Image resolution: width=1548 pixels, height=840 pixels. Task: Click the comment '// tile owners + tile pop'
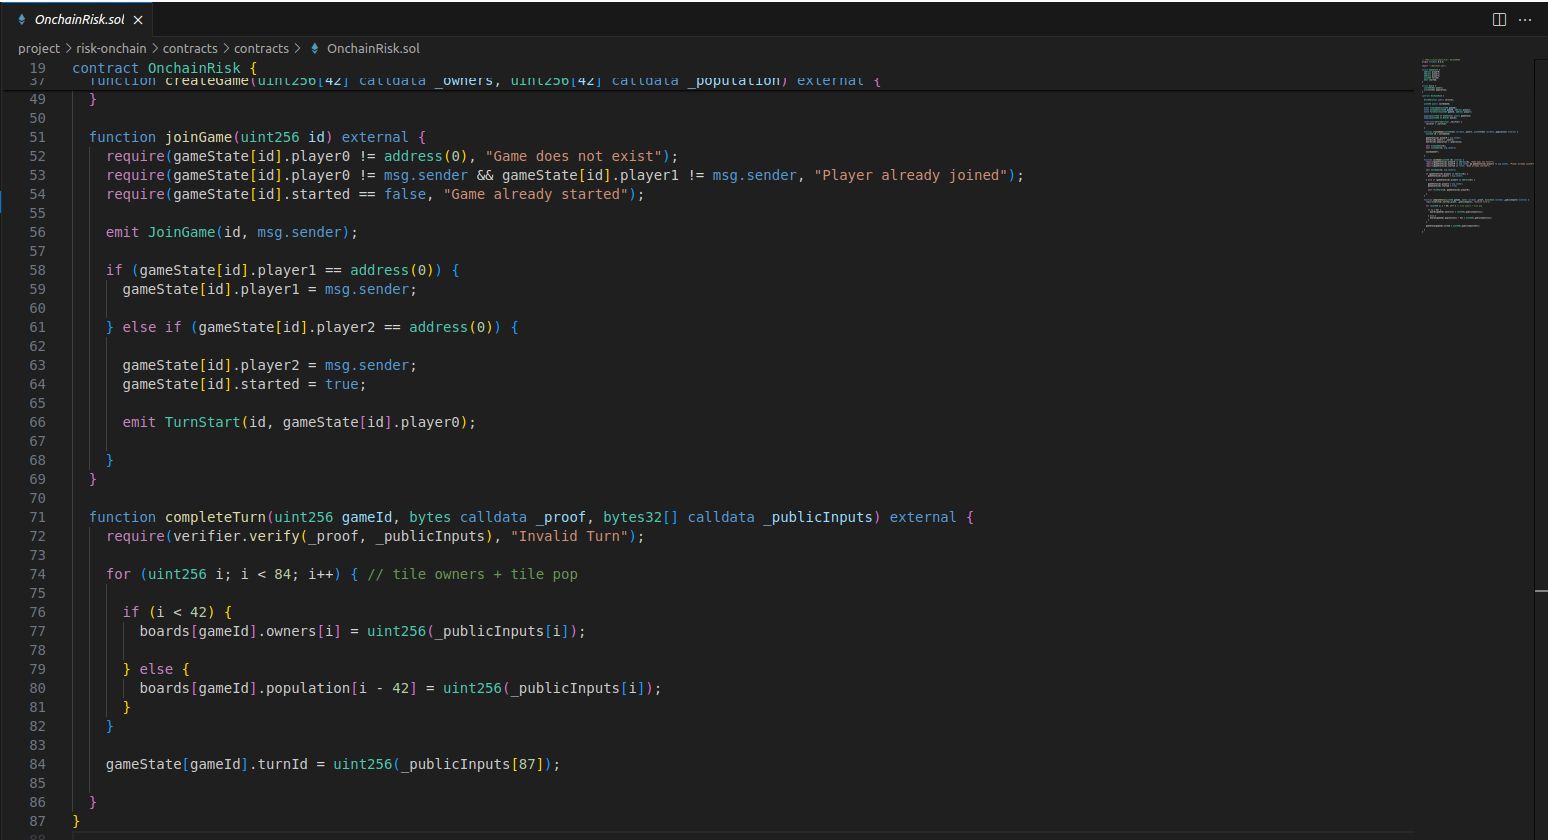(472, 574)
